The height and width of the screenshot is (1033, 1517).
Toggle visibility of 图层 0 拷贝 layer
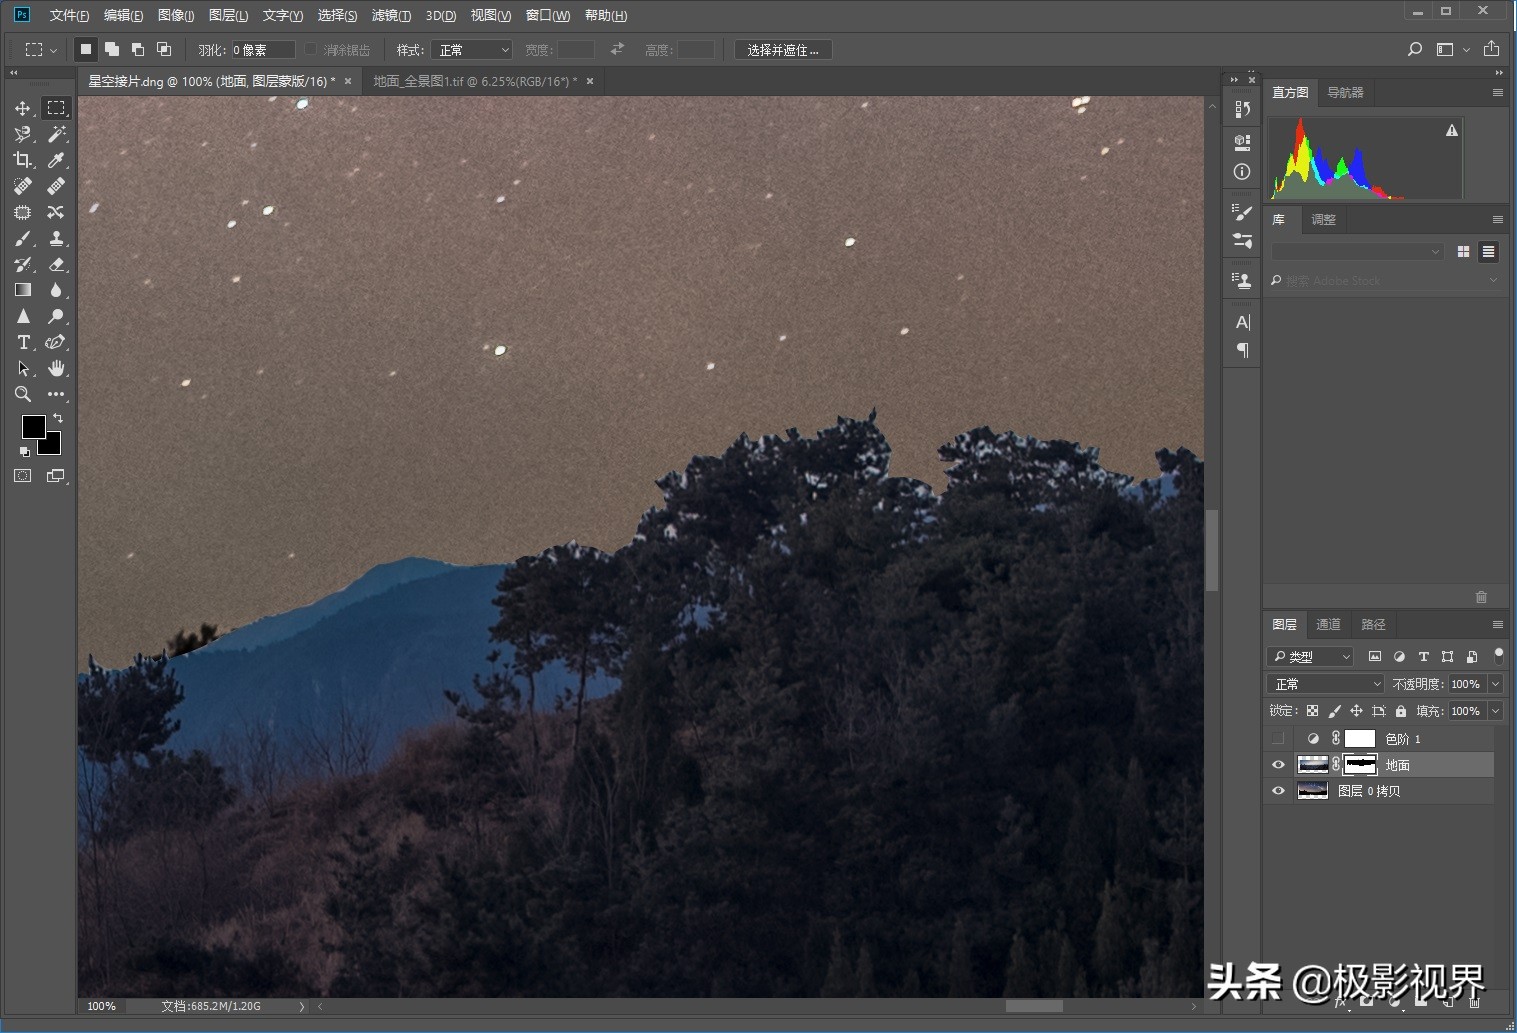pos(1278,791)
